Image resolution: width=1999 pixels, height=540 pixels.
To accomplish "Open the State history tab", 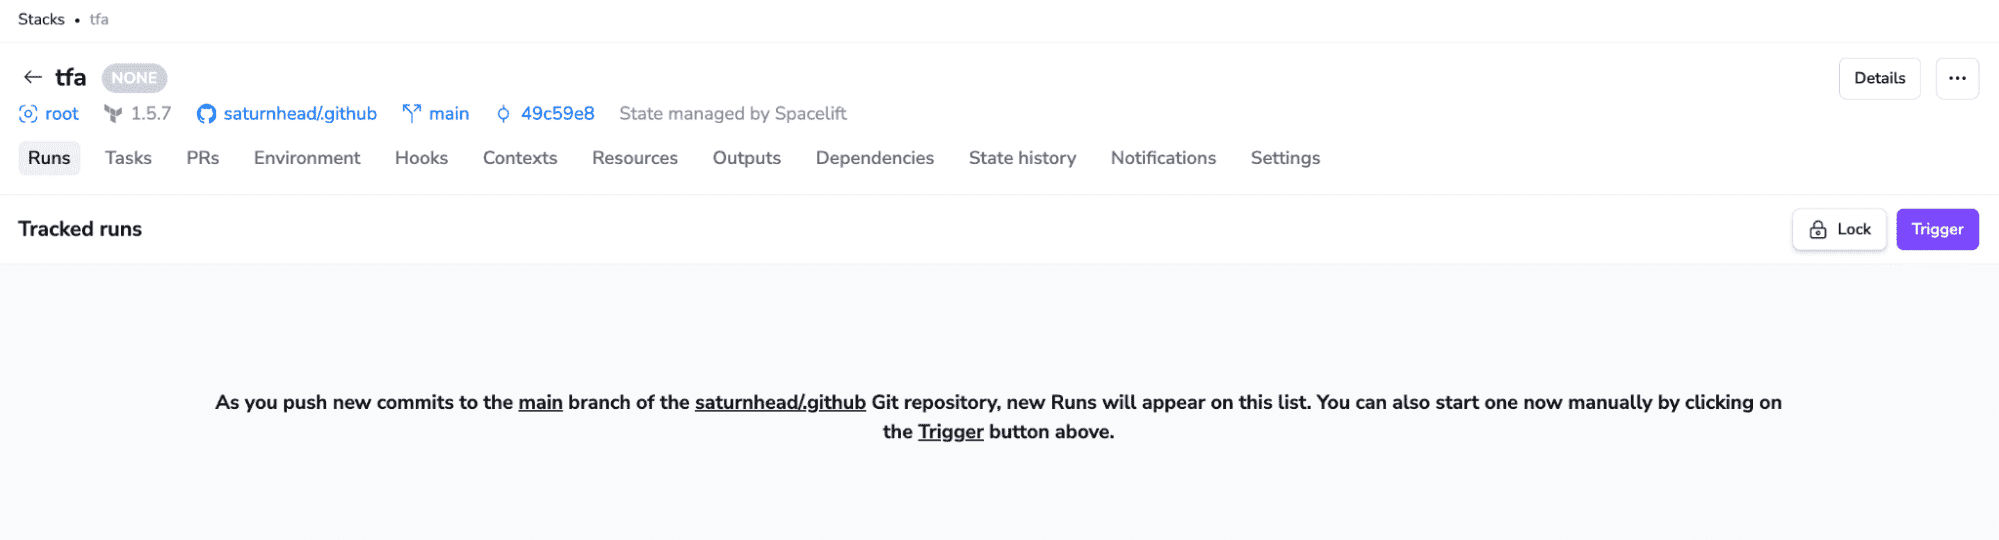I will (1022, 158).
